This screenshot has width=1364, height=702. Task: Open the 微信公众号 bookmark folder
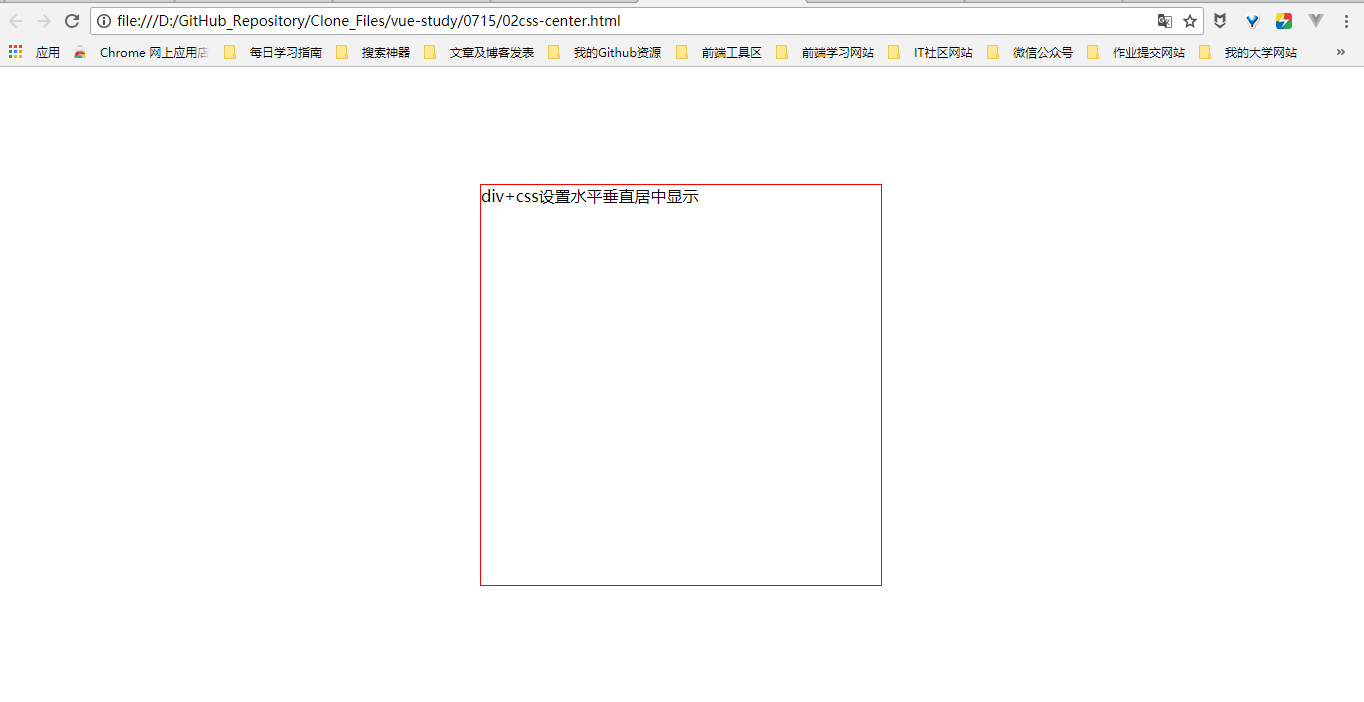point(1030,52)
